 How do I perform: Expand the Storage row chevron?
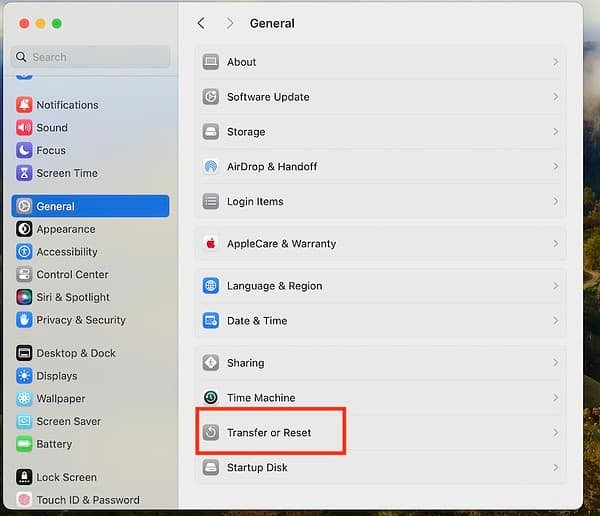[x=556, y=131]
